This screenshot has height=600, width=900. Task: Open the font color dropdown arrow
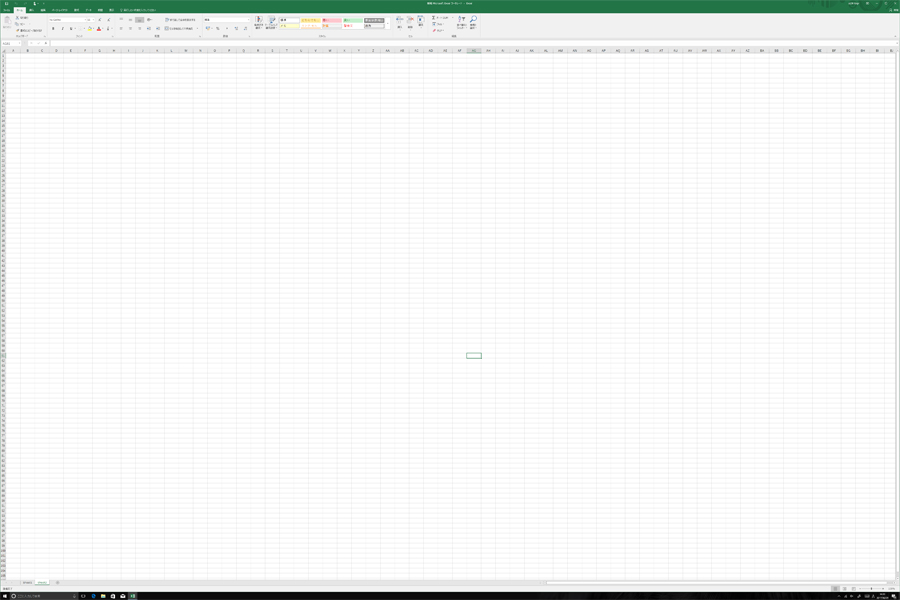point(103,29)
